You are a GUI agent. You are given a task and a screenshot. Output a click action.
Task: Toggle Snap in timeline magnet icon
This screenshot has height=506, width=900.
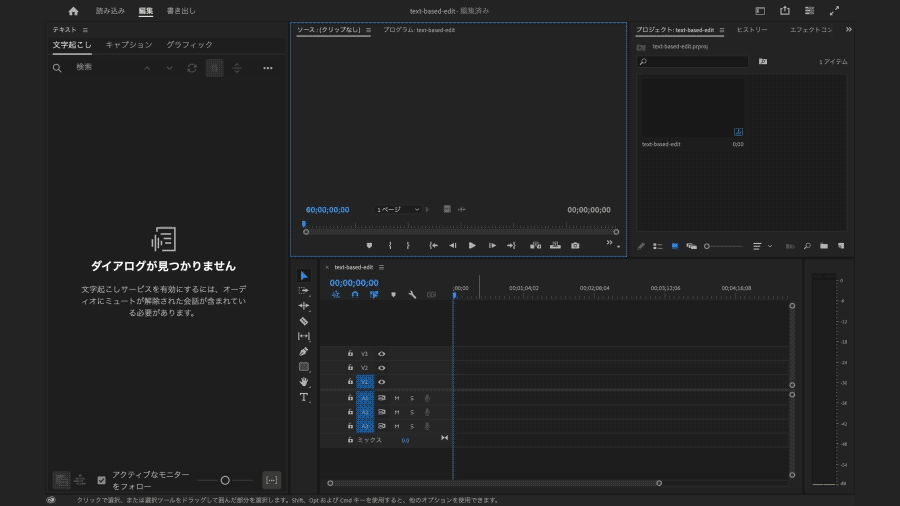coord(355,294)
